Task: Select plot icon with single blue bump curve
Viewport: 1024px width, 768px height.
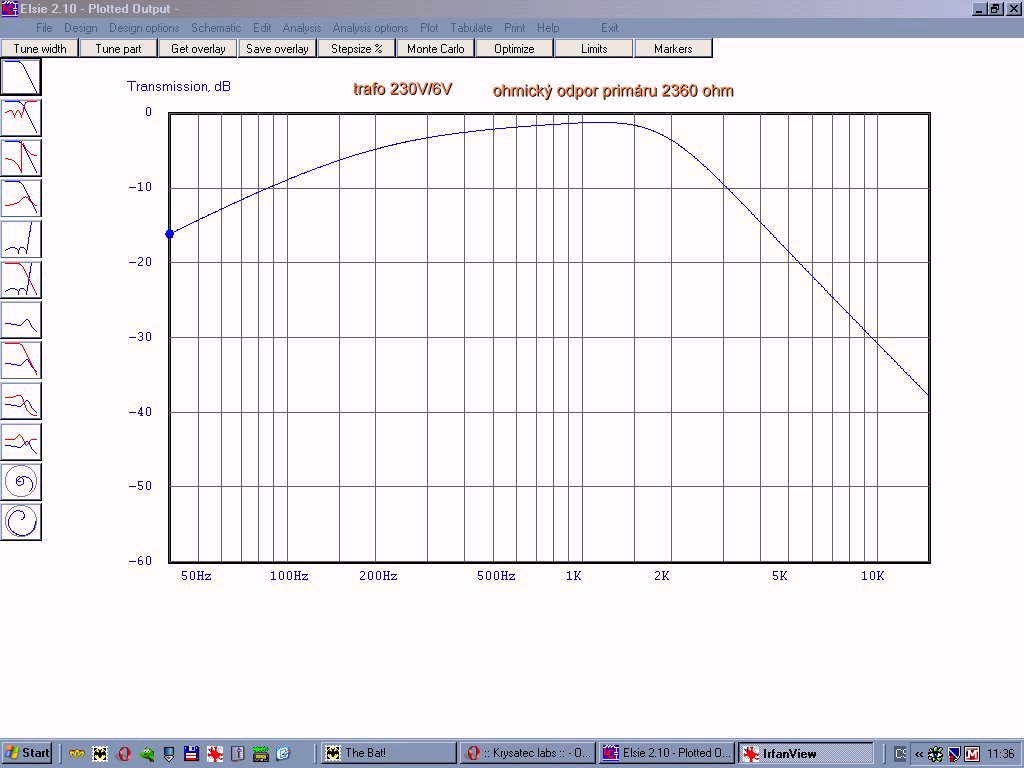Action: point(21,320)
